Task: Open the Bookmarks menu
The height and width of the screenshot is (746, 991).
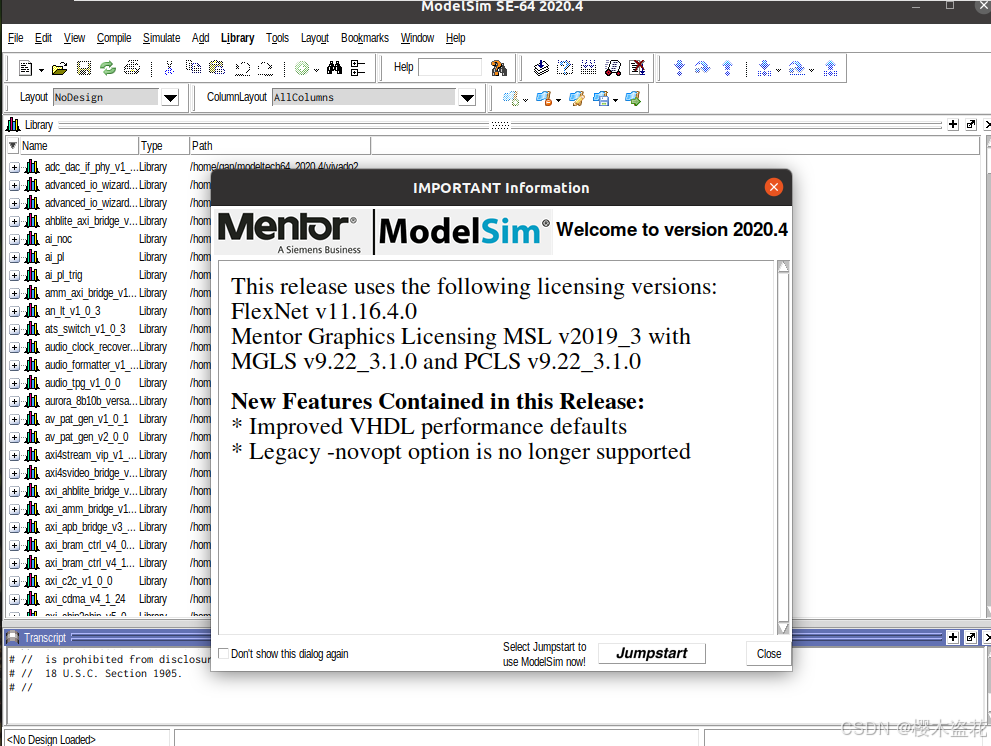Action: (x=365, y=38)
